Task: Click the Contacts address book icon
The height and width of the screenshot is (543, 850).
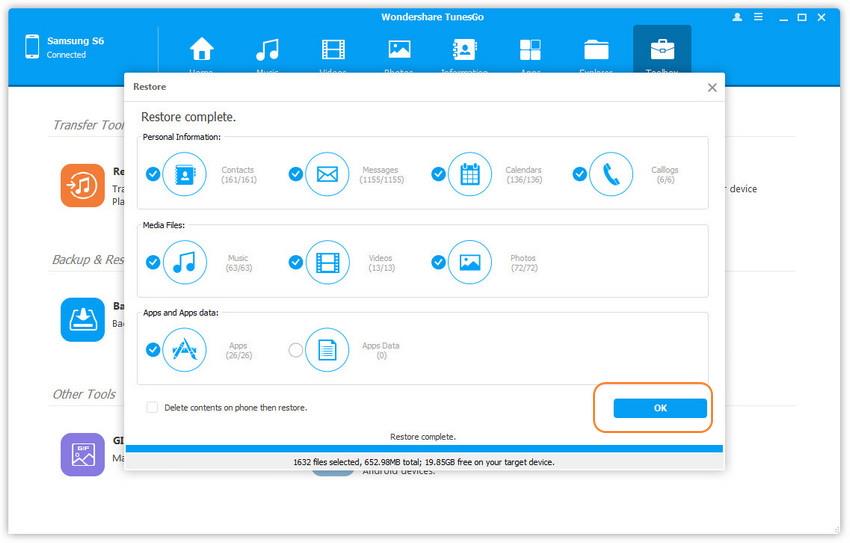Action: (184, 174)
